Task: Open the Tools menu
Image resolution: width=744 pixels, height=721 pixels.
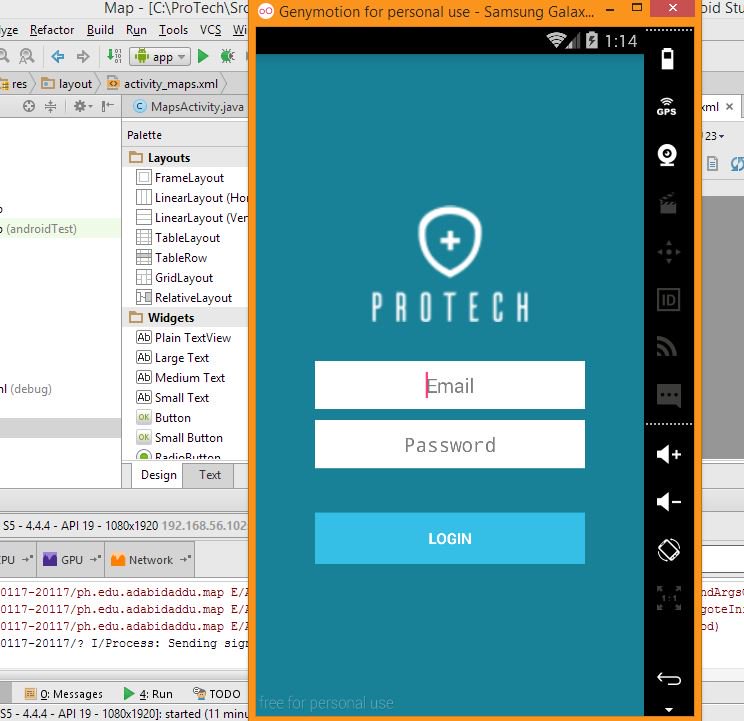Action: click(x=173, y=30)
